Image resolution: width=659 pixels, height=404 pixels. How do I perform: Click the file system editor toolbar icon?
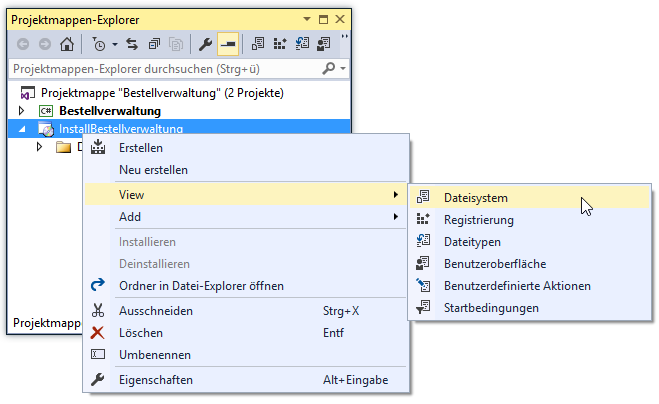[258, 44]
